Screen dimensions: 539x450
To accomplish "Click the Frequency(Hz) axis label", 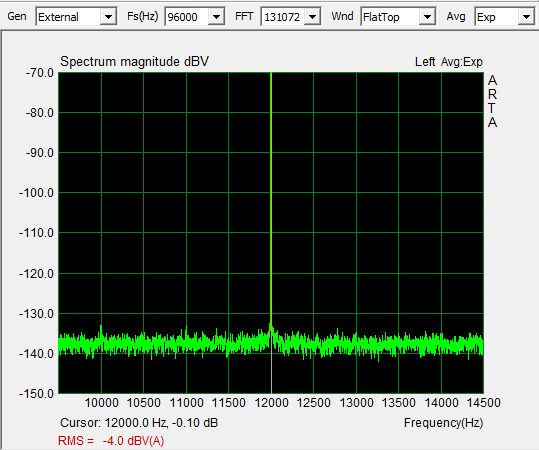I will [x=443, y=422].
